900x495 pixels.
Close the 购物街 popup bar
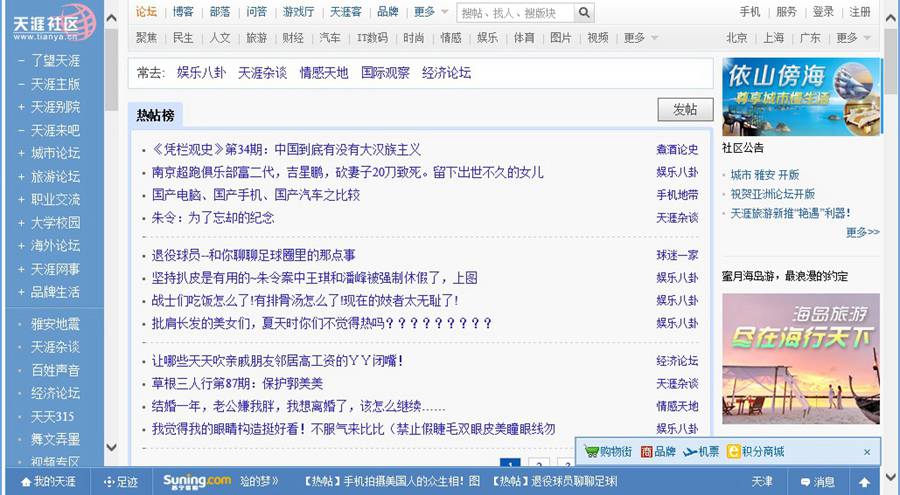[x=867, y=452]
